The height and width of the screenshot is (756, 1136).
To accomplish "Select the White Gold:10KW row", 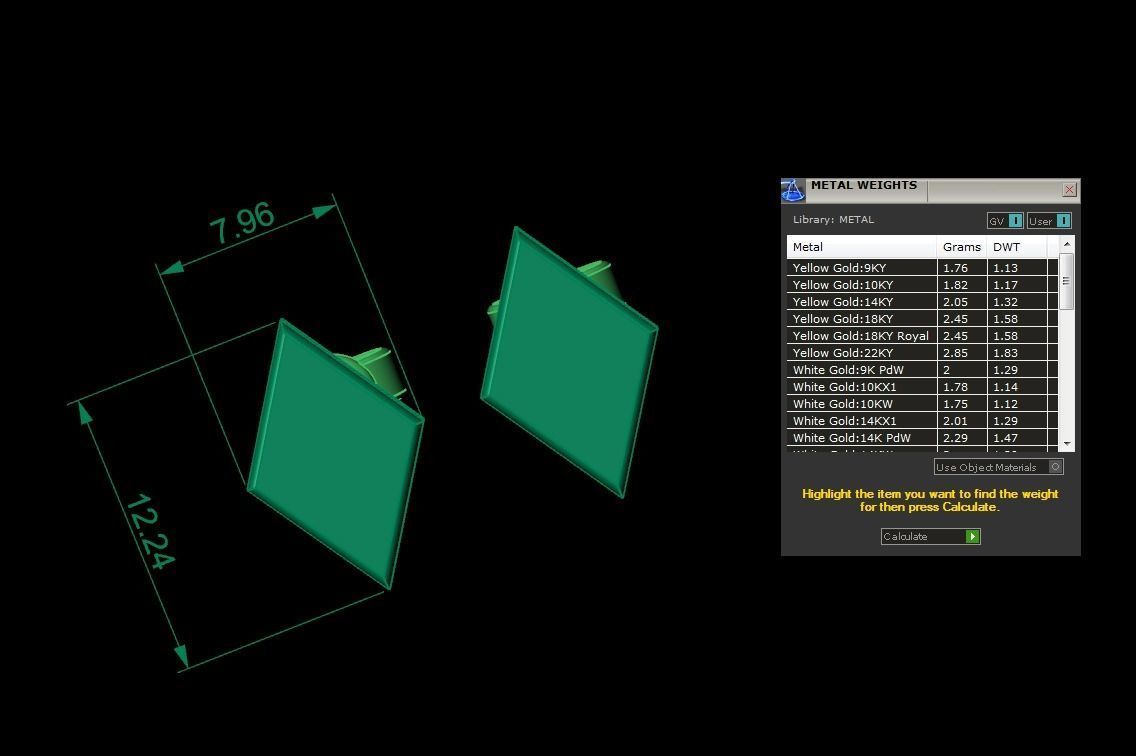I will pyautogui.click(x=922, y=404).
